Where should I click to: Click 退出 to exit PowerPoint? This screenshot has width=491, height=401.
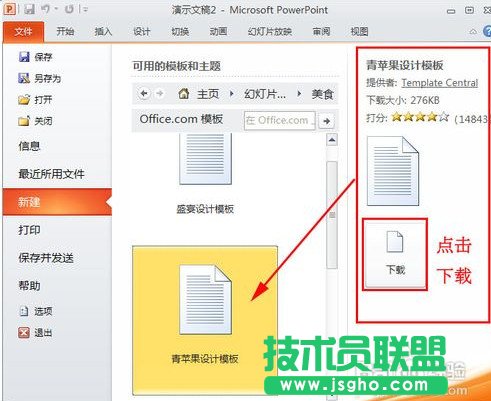pos(35,332)
